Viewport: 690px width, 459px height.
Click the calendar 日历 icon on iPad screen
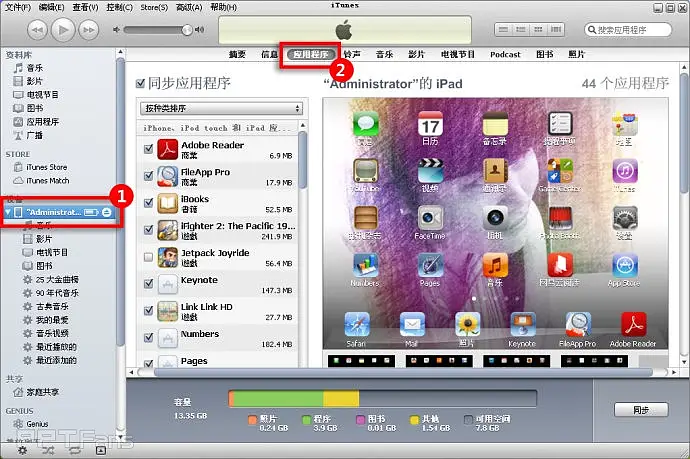coord(430,124)
